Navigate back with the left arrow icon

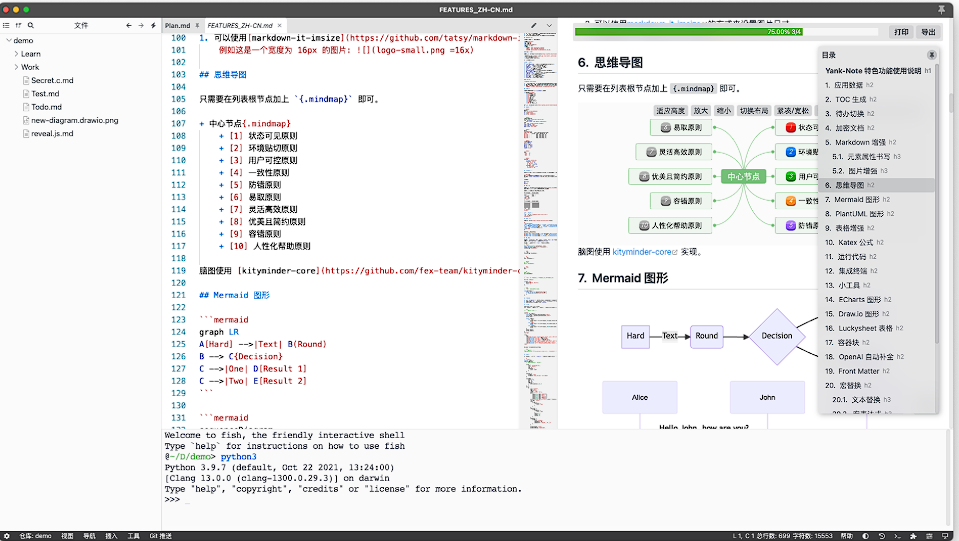click(128, 26)
